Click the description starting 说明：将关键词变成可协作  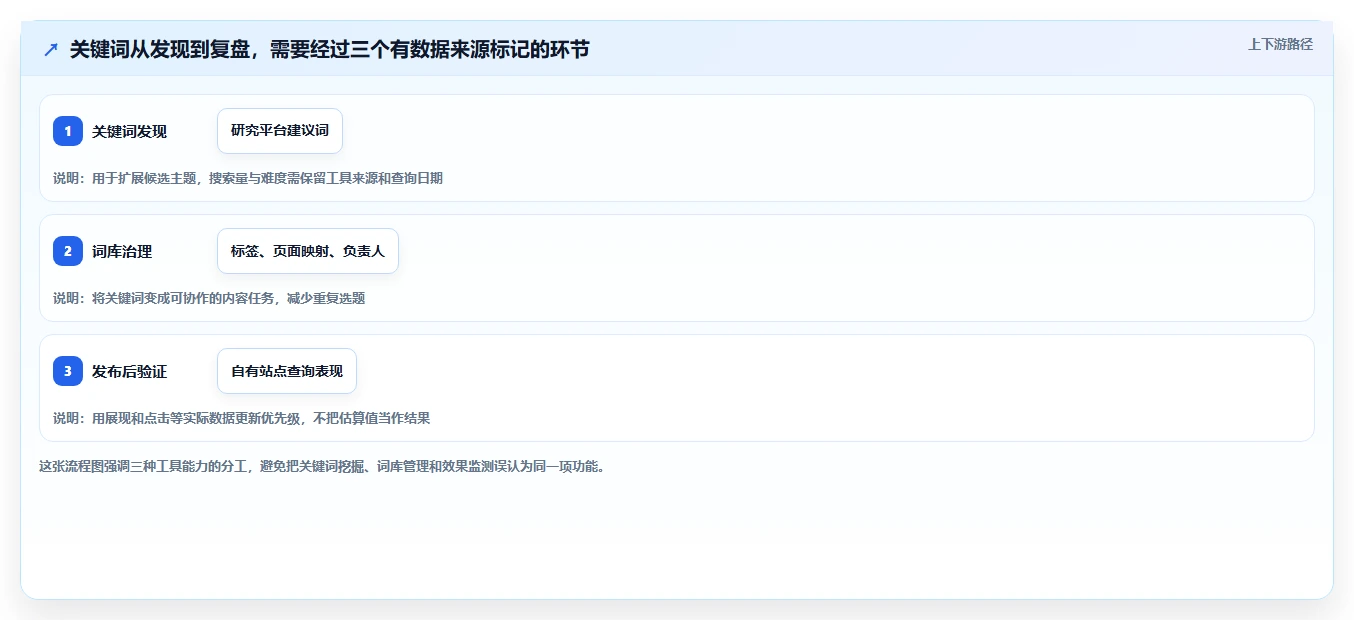(209, 298)
